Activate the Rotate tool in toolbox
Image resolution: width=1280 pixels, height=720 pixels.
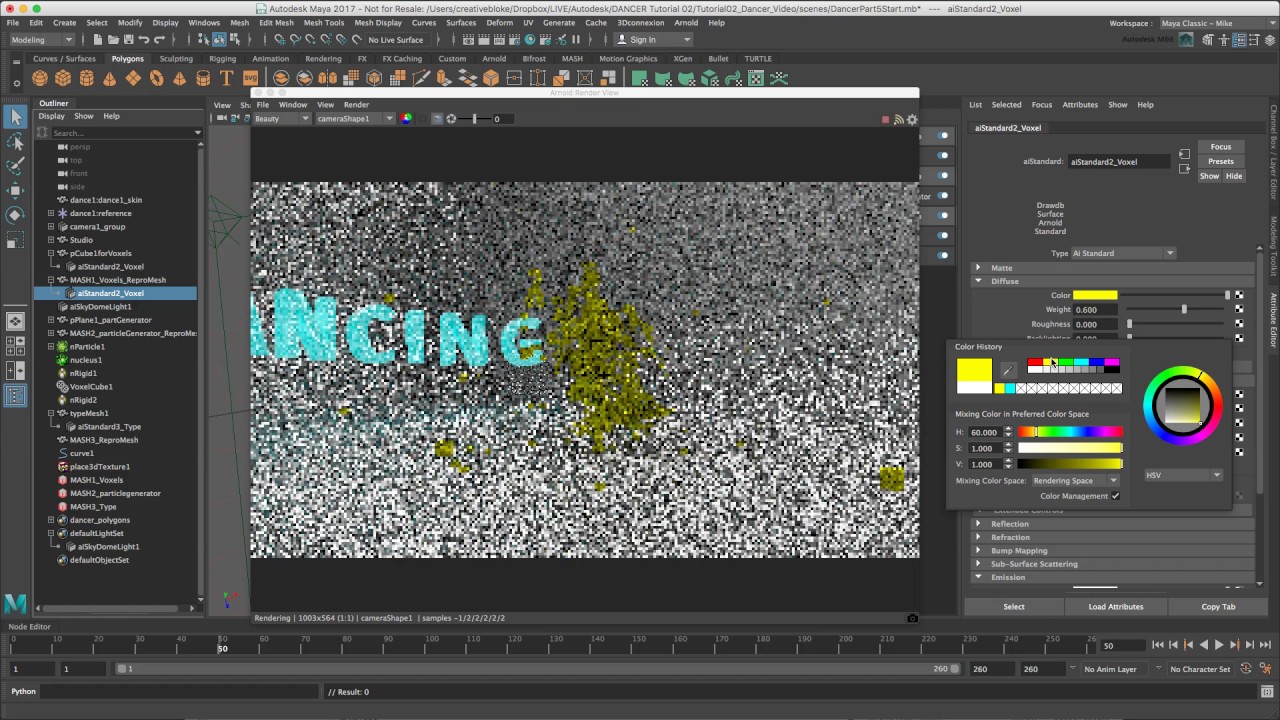(x=15, y=215)
